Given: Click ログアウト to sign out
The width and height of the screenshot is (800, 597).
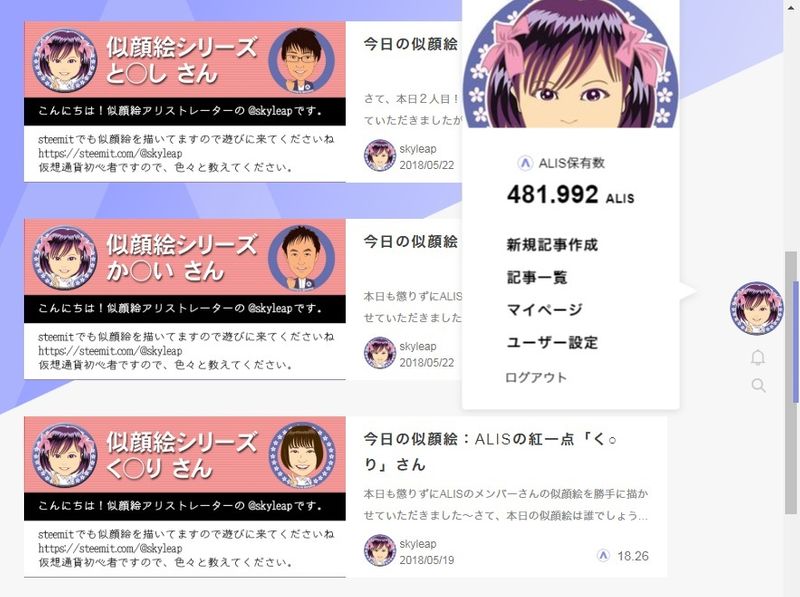Looking at the screenshot, I should coord(536,378).
